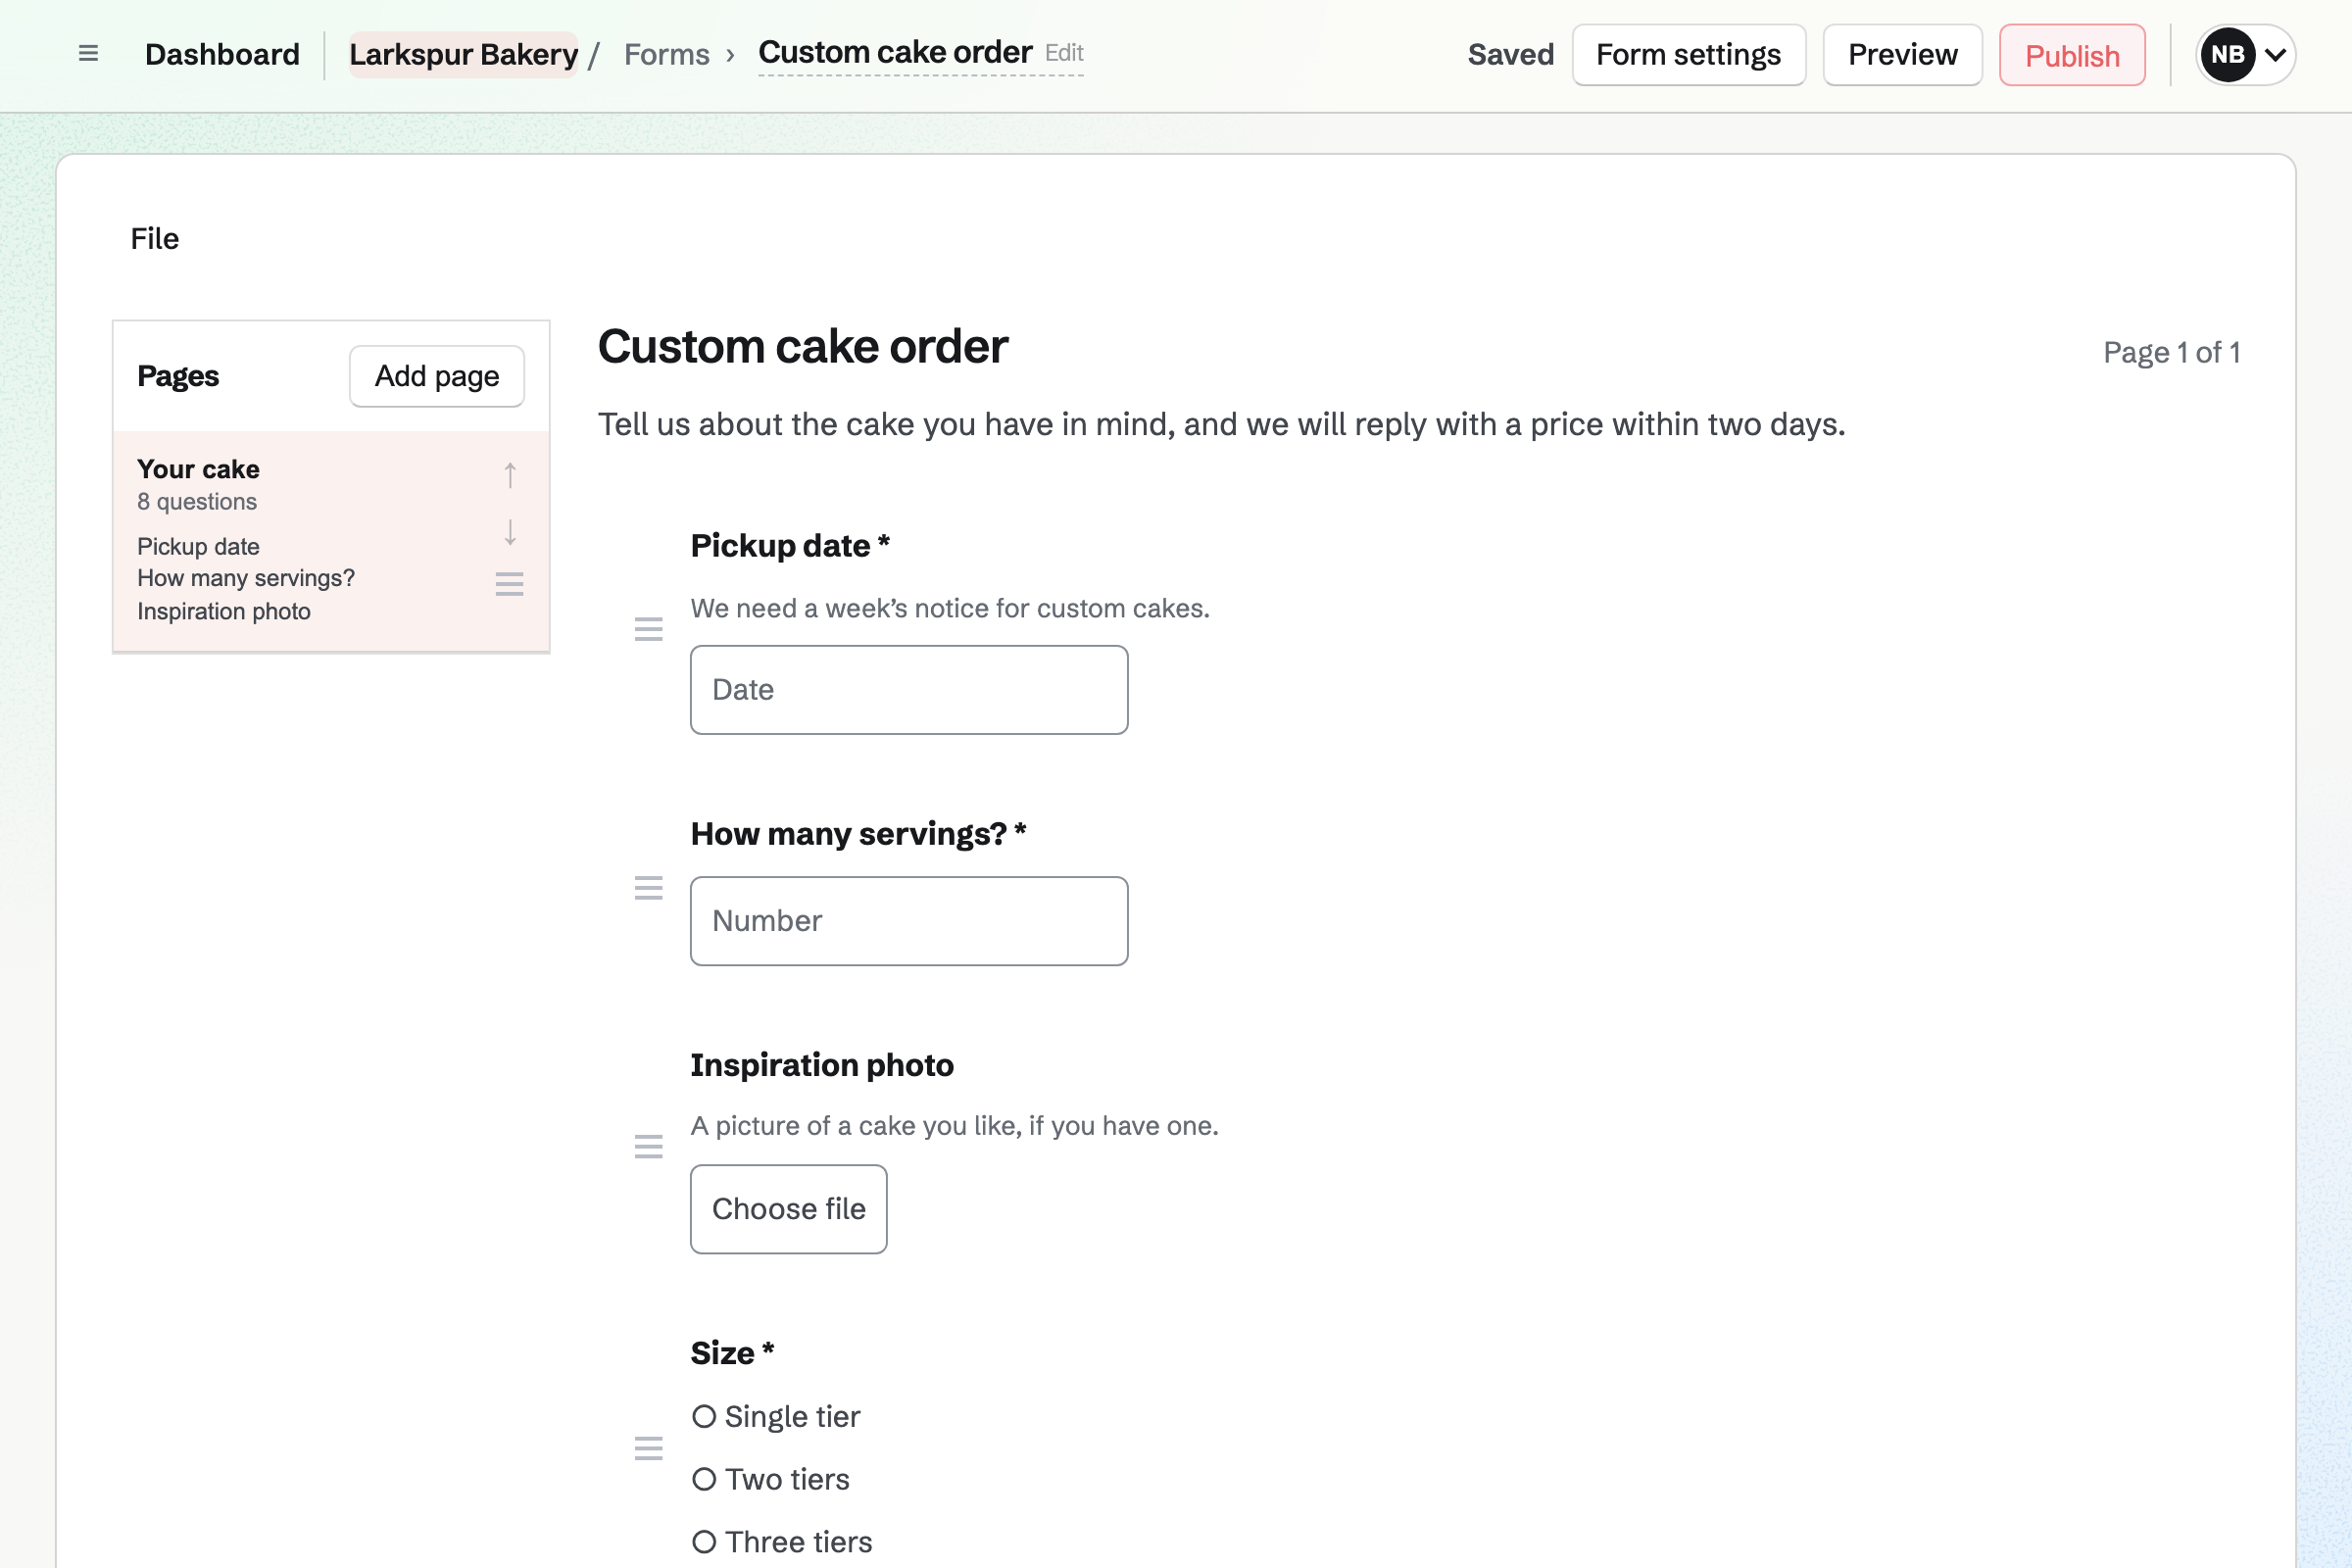The height and width of the screenshot is (1568, 2352).
Task: Click the Custom cake order breadcrumb title
Action: [895, 52]
